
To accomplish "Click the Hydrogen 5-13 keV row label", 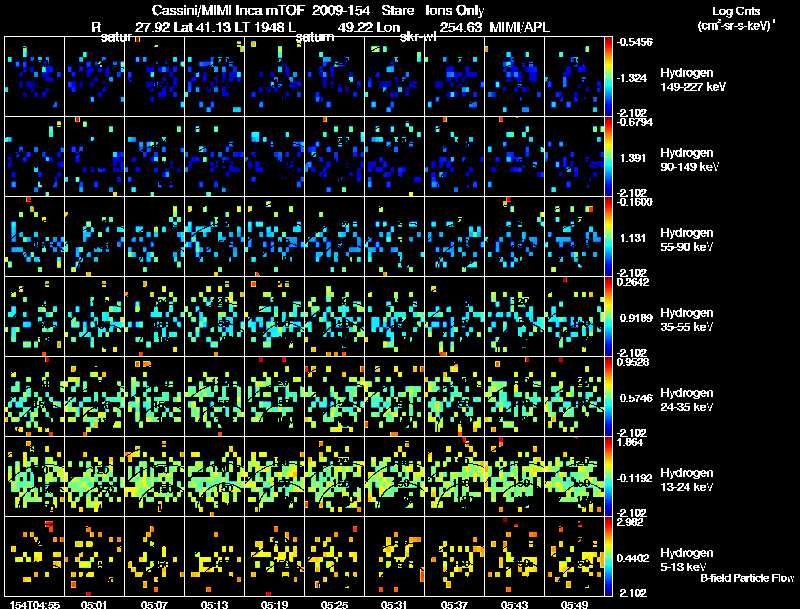I will (687, 560).
